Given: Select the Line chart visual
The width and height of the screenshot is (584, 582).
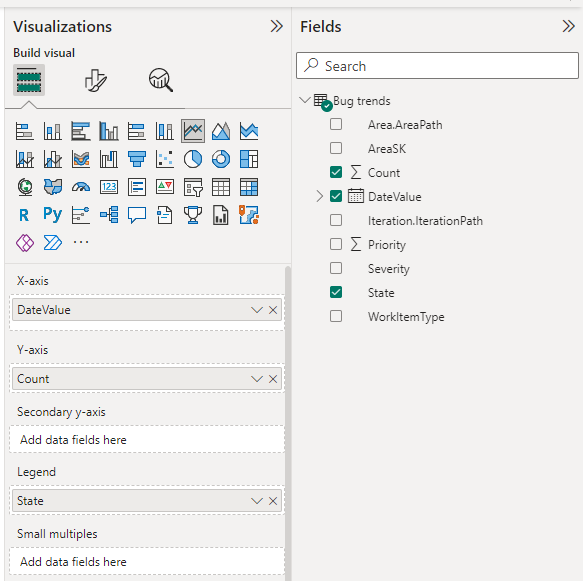Looking at the screenshot, I should point(193,131).
